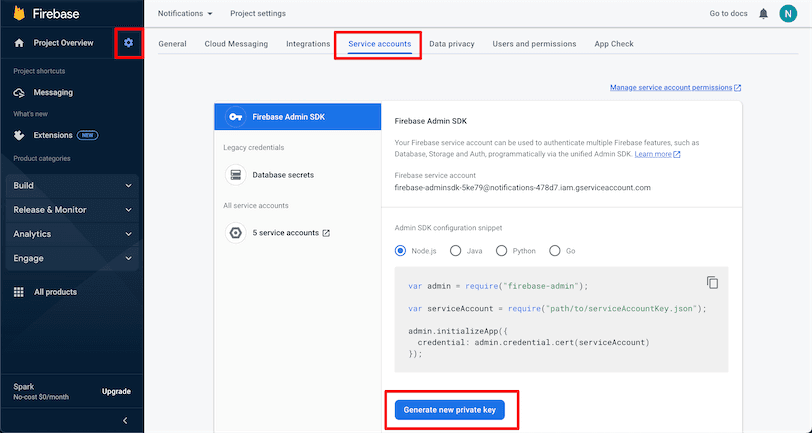Click the All service accounts heading
The image size is (812, 433).
point(256,206)
